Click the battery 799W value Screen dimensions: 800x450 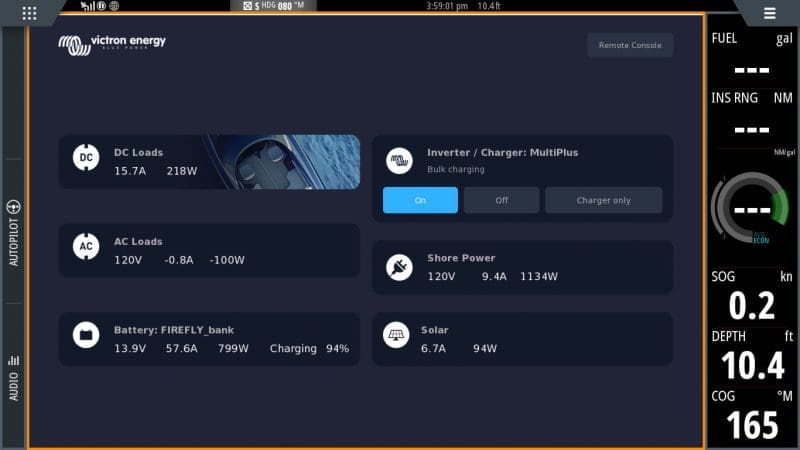click(233, 348)
